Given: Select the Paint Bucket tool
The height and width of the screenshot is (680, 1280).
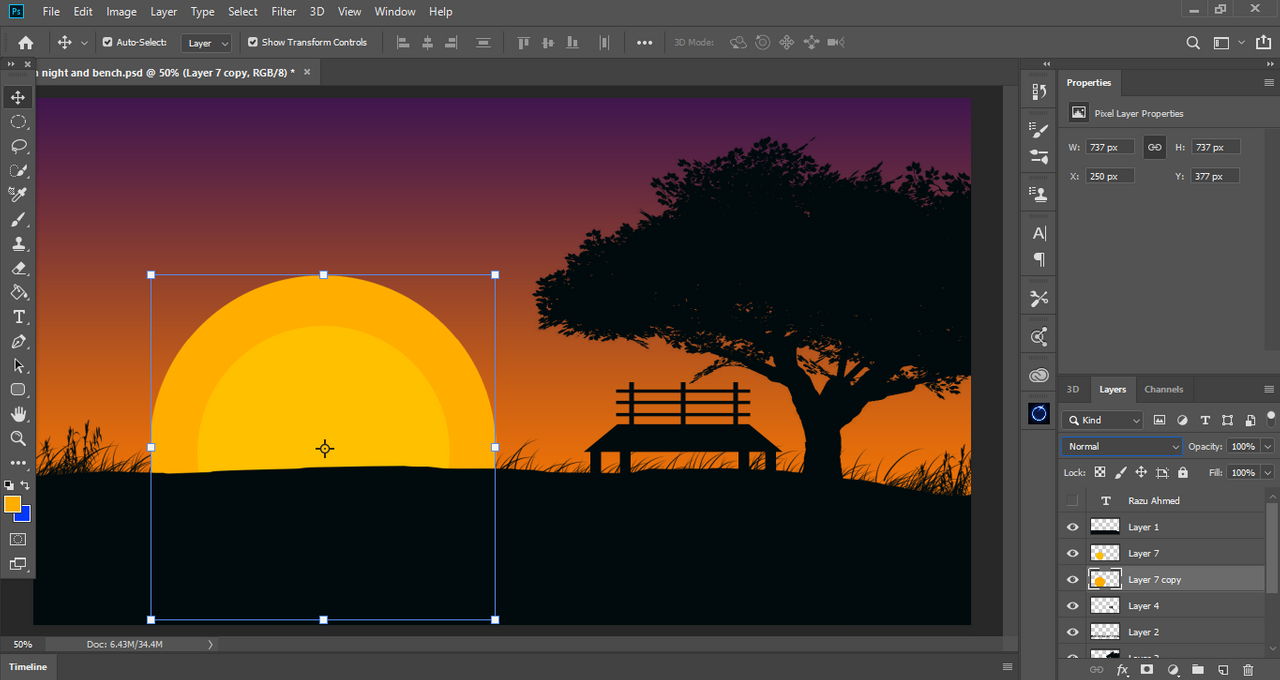Looking at the screenshot, I should (x=18, y=293).
